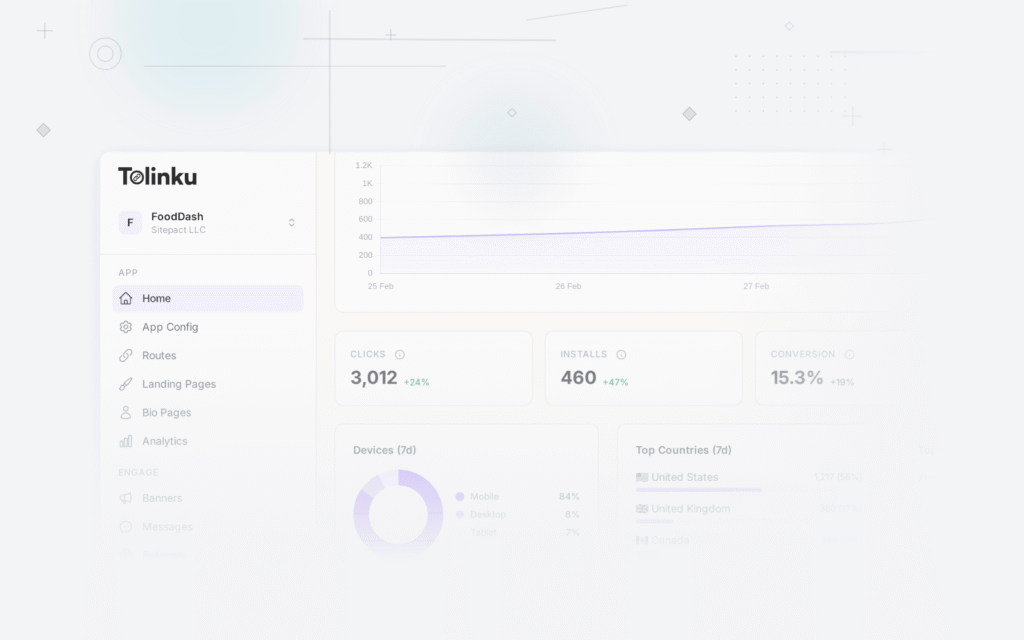The image size is (1024, 640).
Task: Click the Routes chain-link icon
Action: (x=125, y=355)
